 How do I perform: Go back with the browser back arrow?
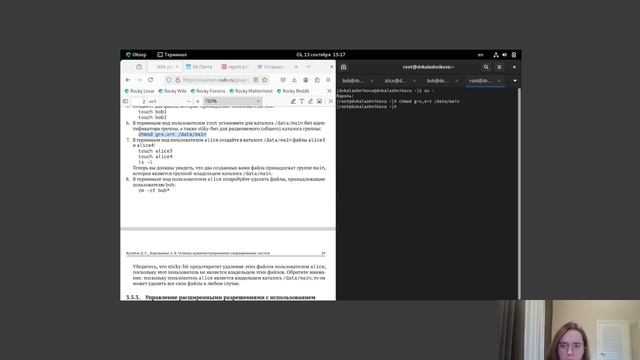coord(128,80)
